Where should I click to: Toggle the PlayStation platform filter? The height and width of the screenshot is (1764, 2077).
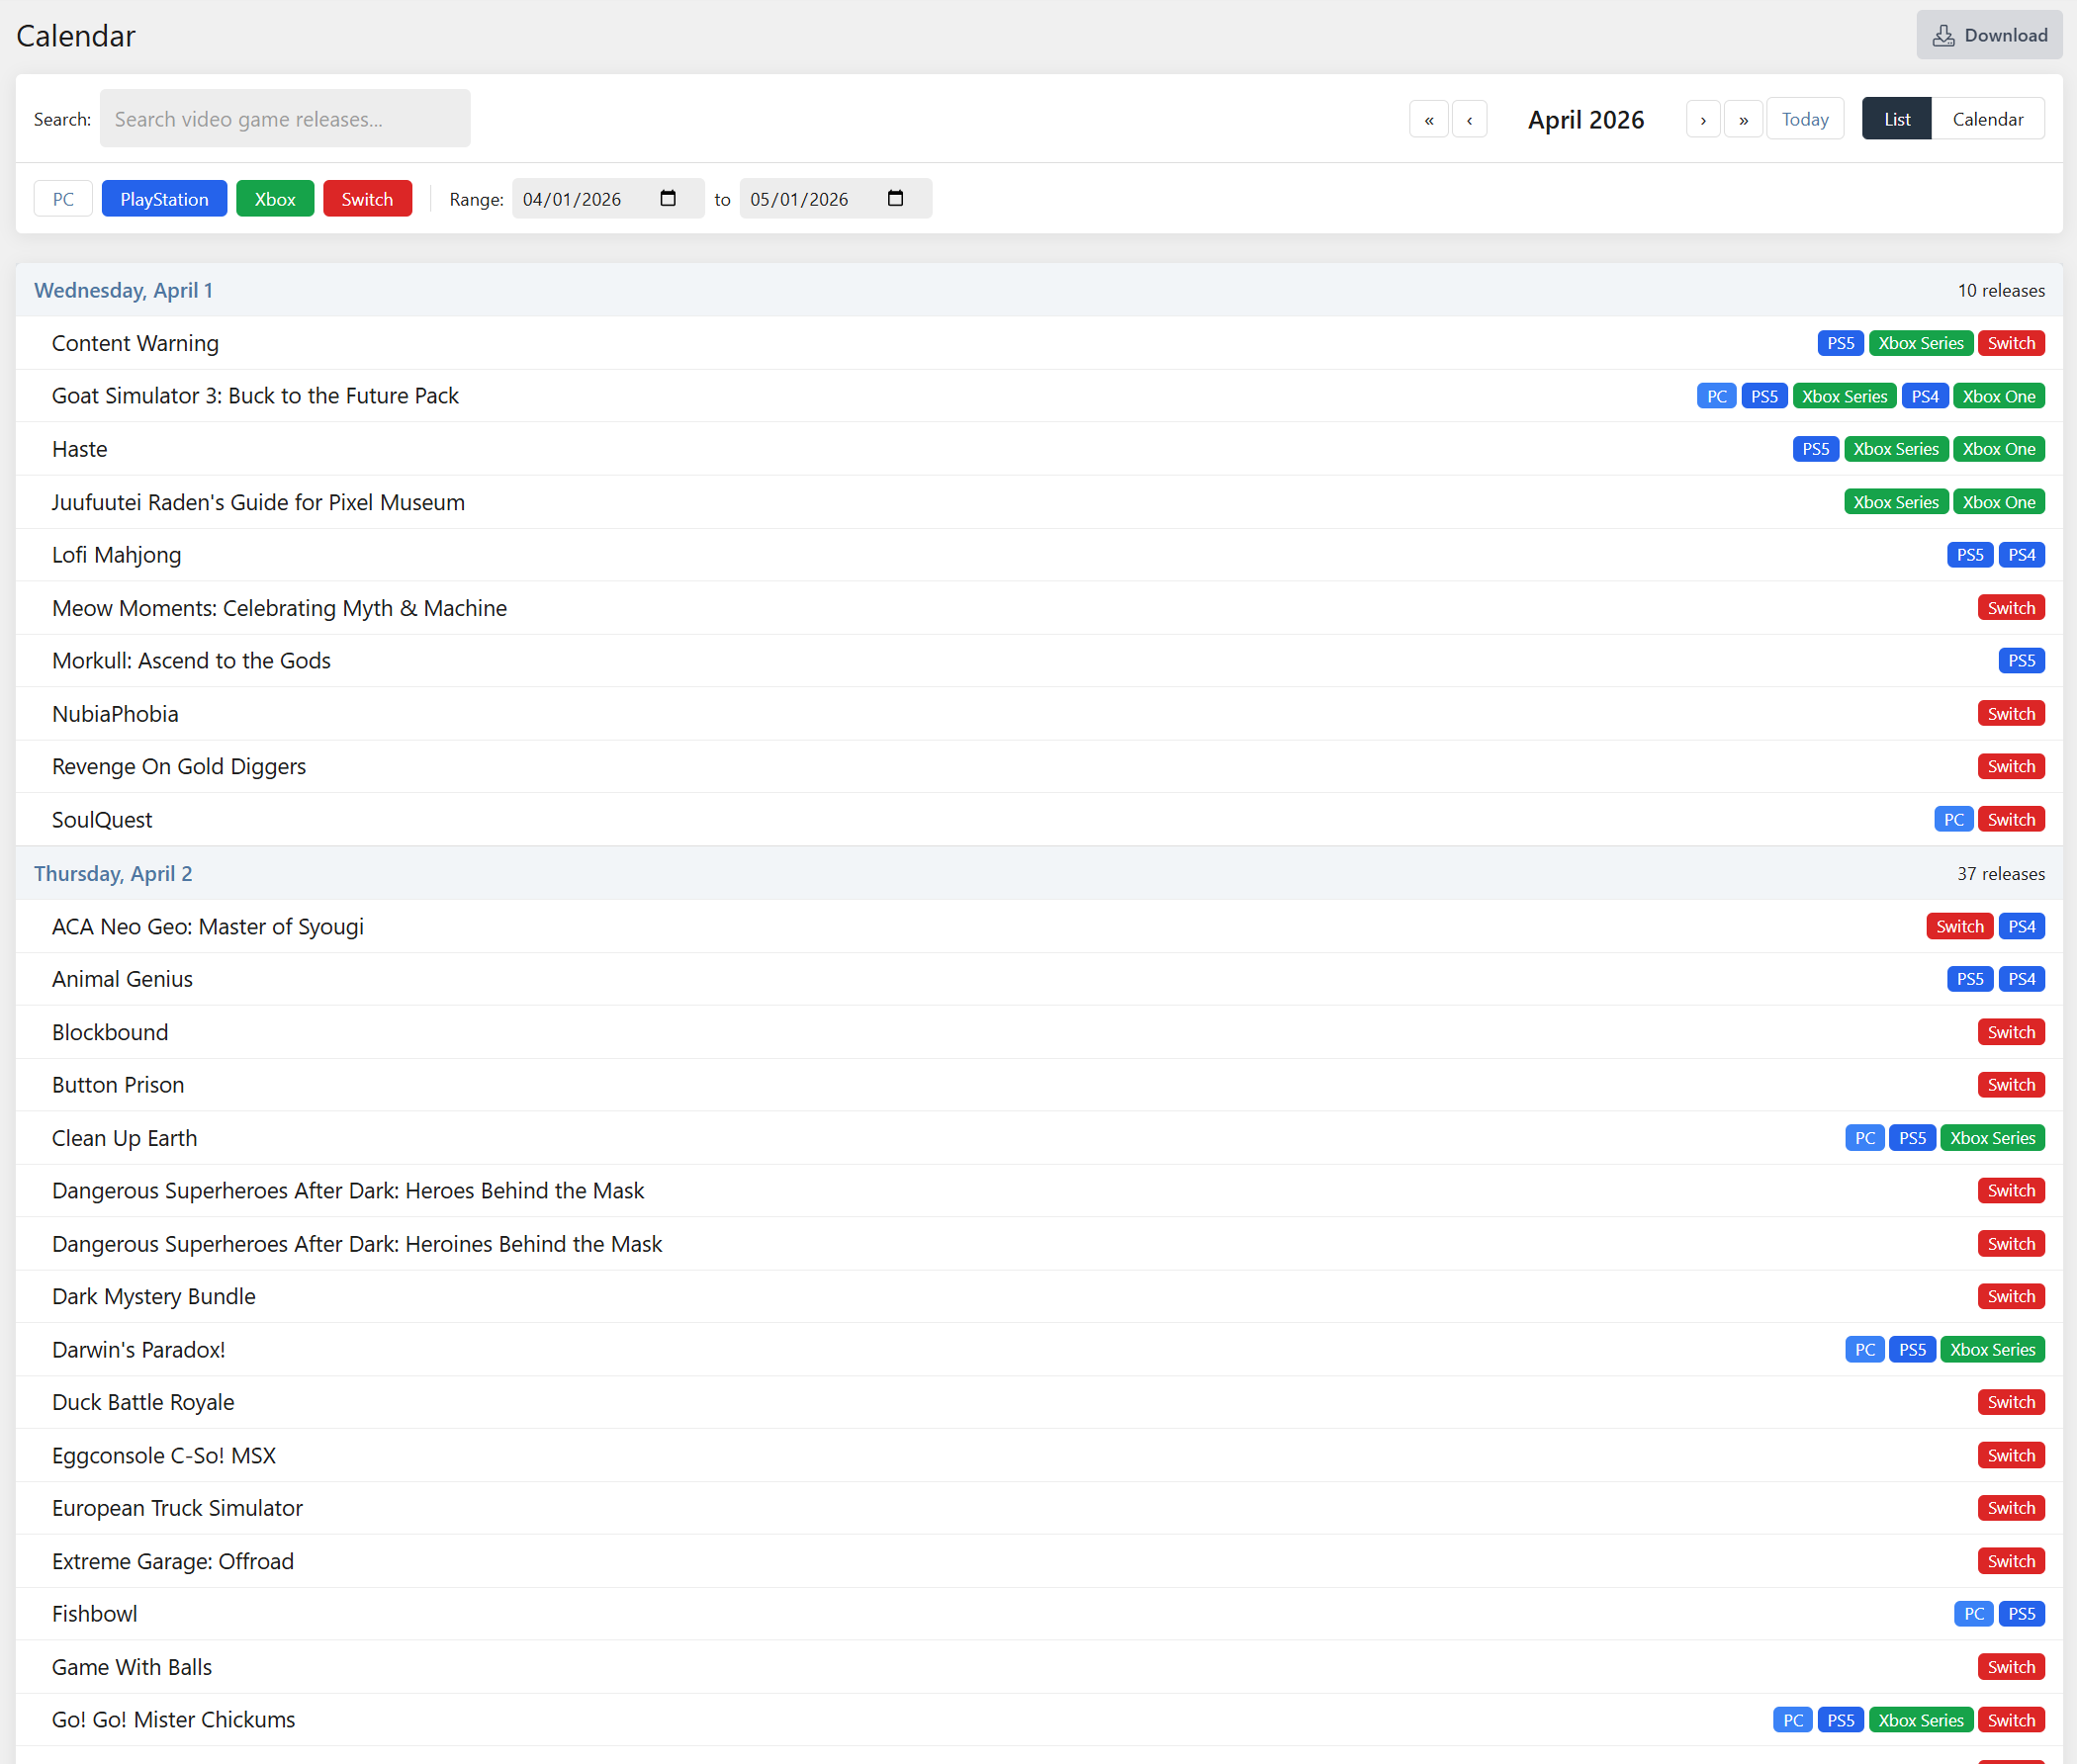coord(164,199)
